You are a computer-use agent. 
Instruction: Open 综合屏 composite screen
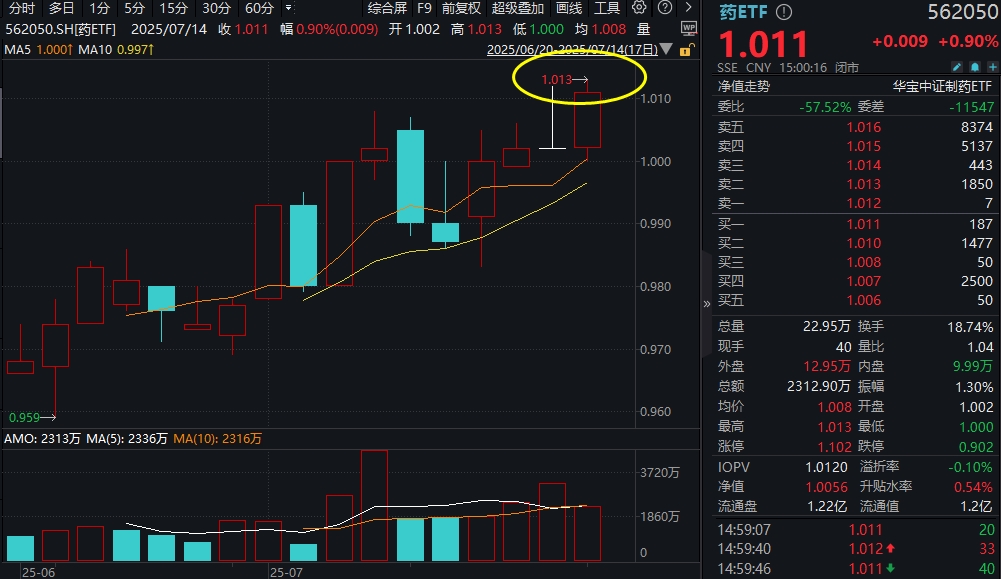(x=388, y=8)
